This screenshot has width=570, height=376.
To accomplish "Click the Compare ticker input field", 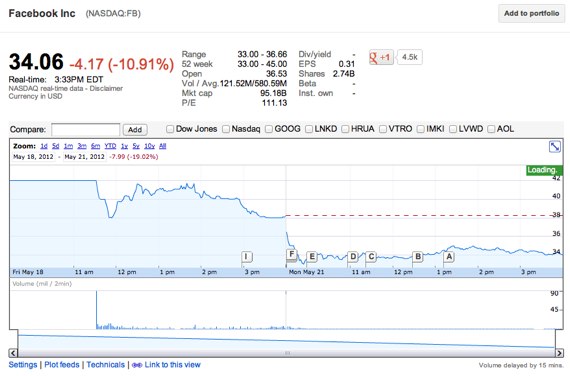I will [85, 130].
